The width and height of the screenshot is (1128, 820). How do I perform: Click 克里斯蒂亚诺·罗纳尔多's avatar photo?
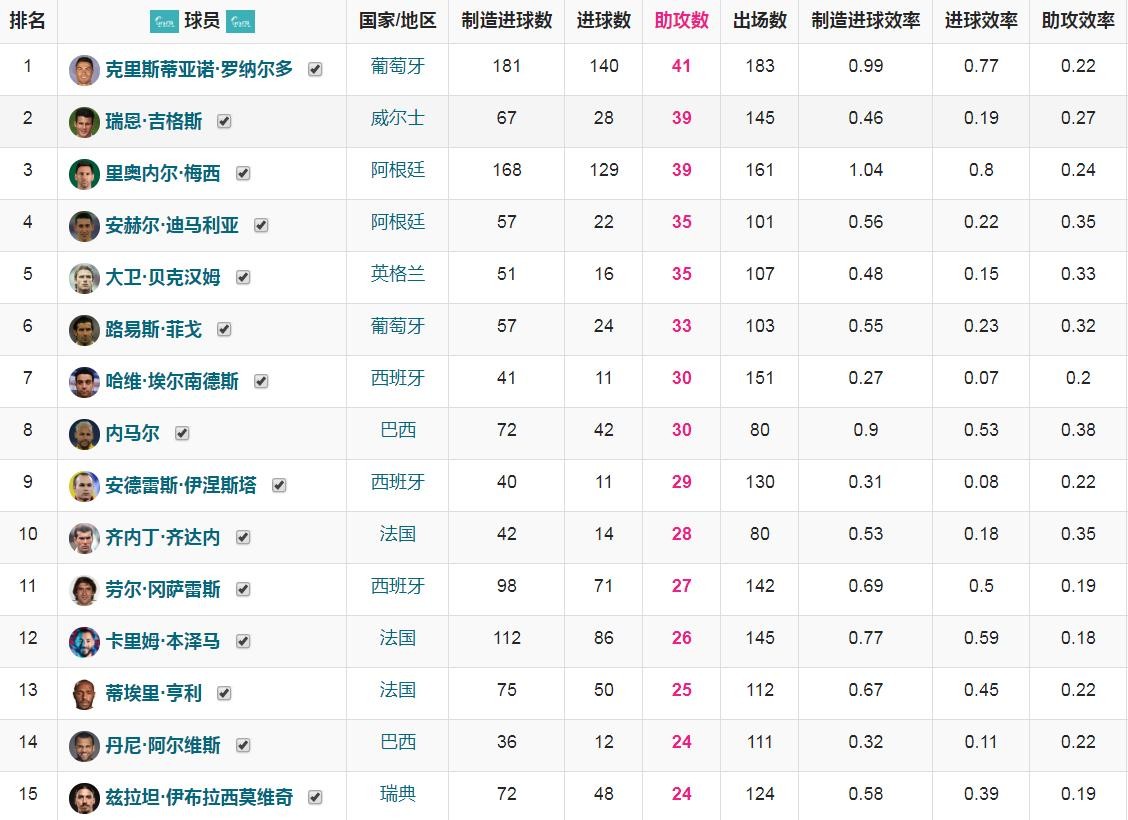(x=84, y=70)
